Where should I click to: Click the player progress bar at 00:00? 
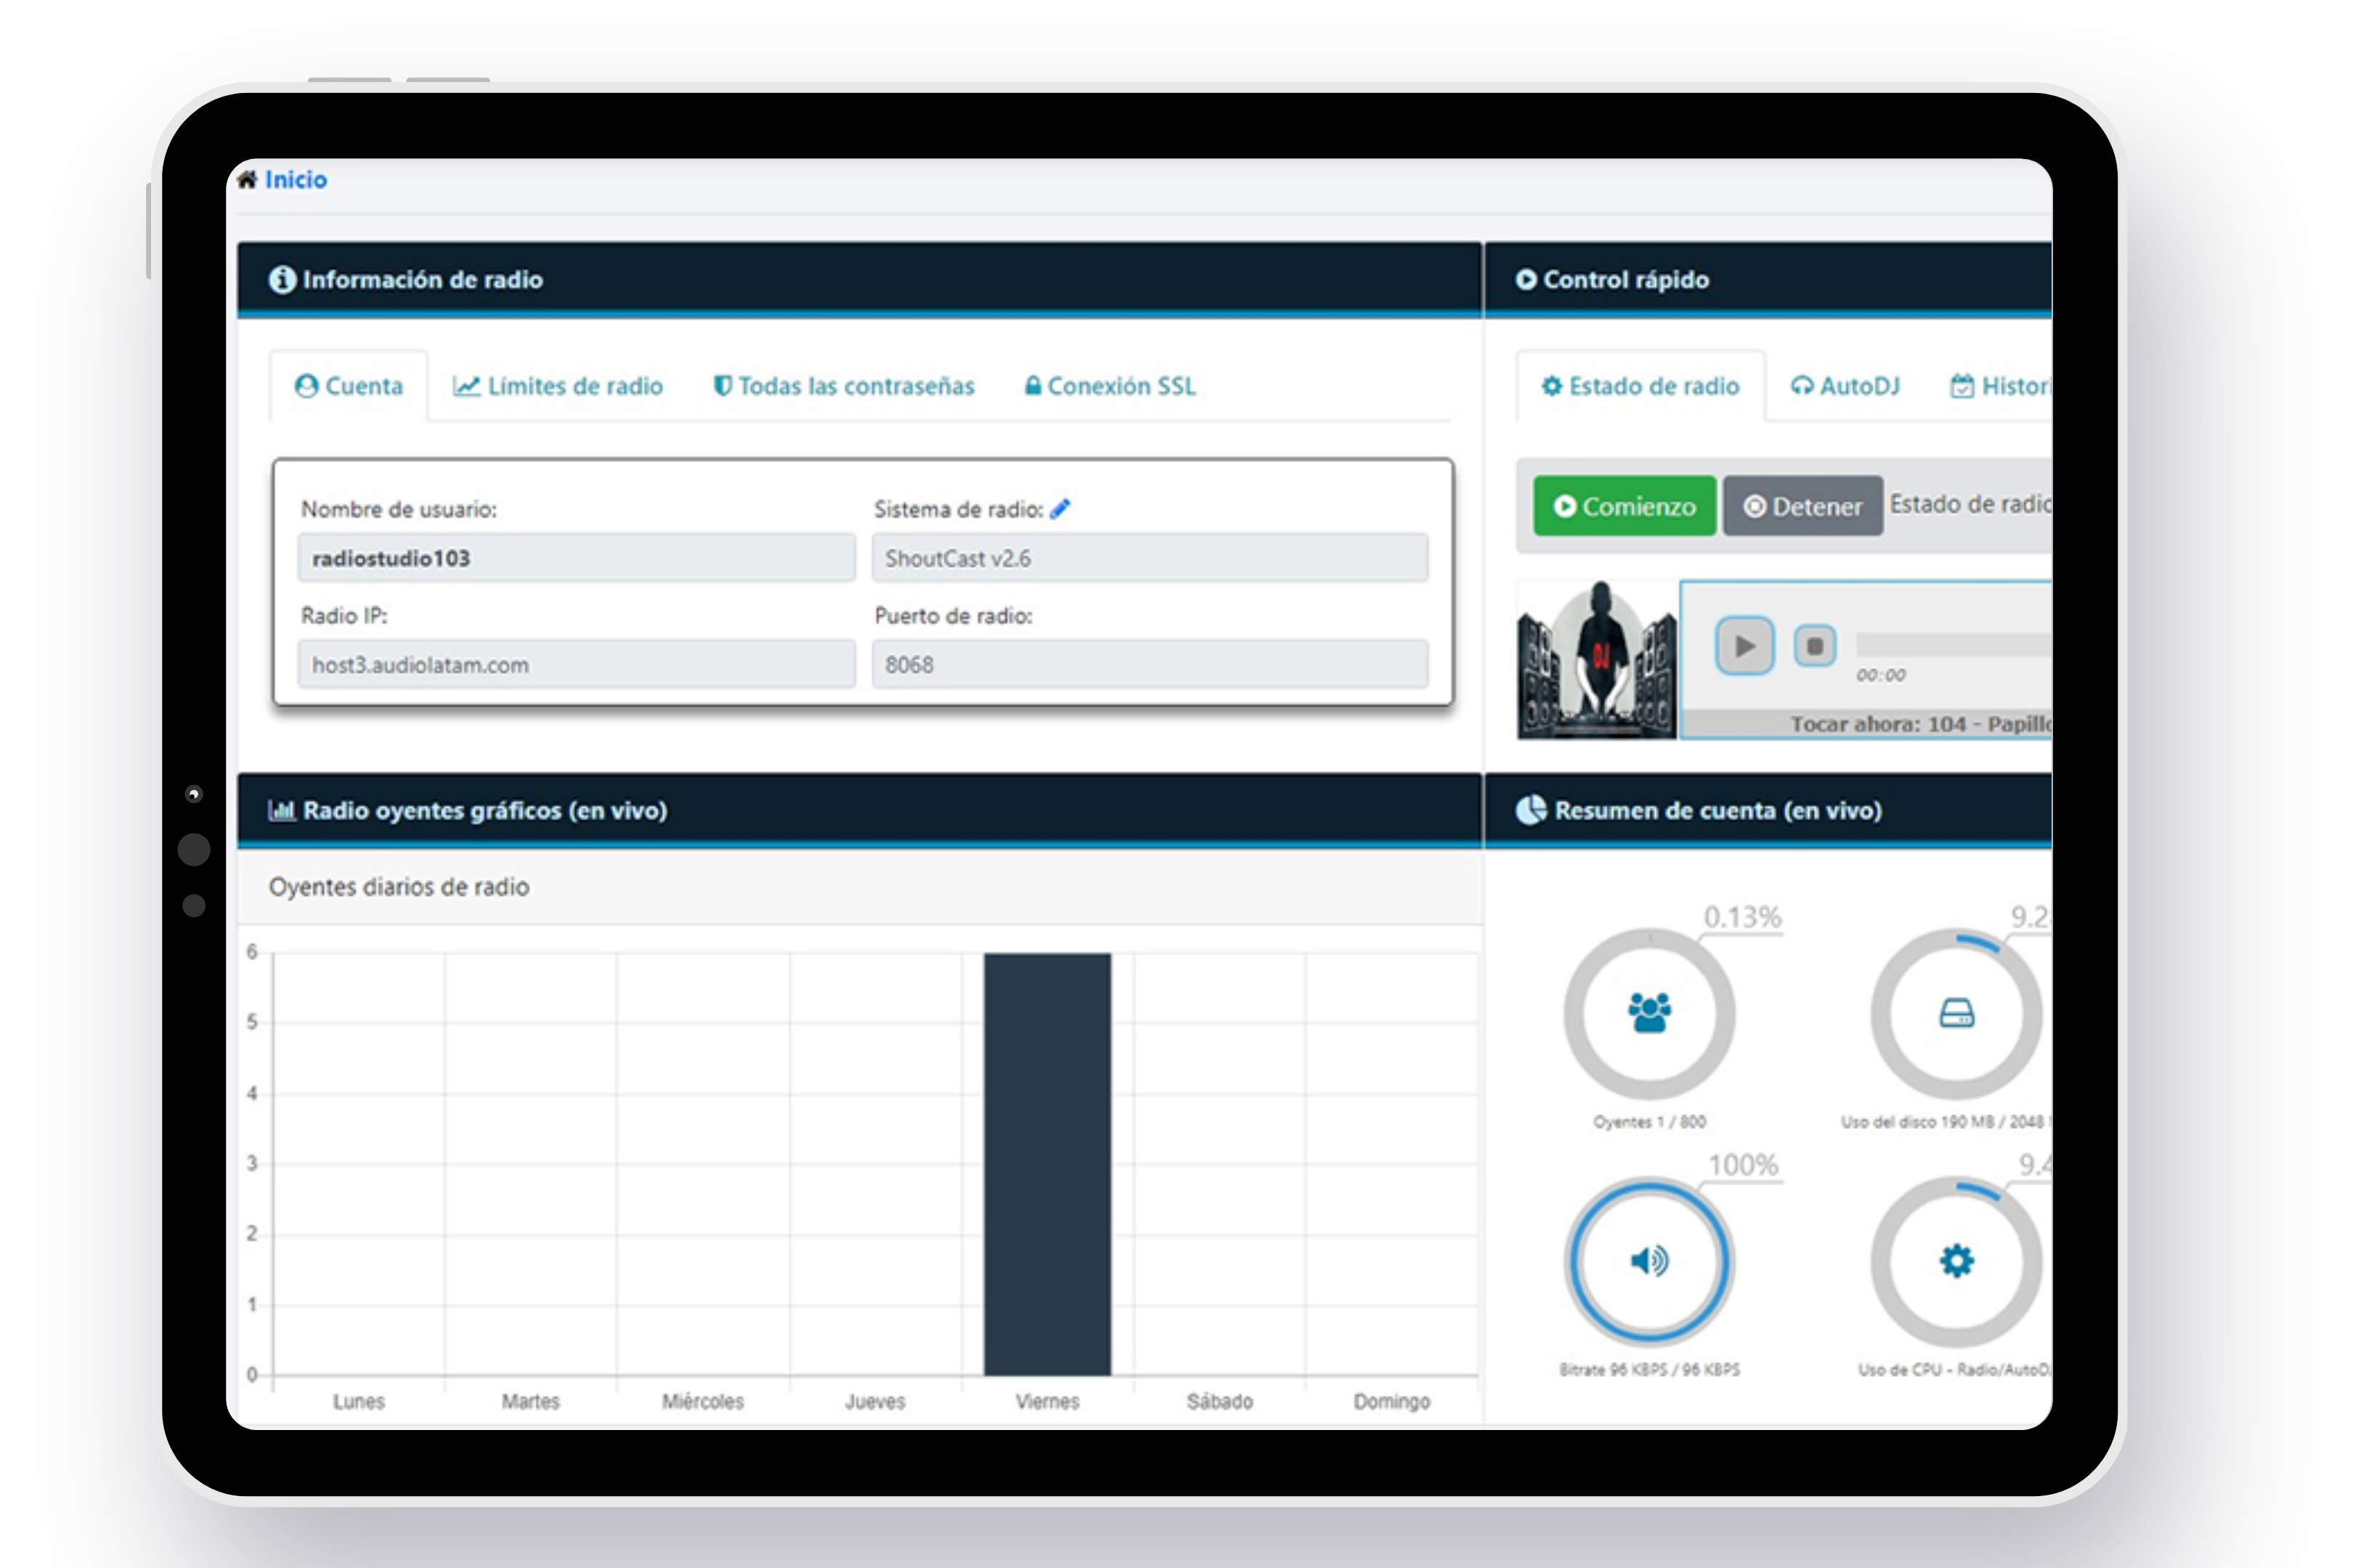tap(1950, 645)
